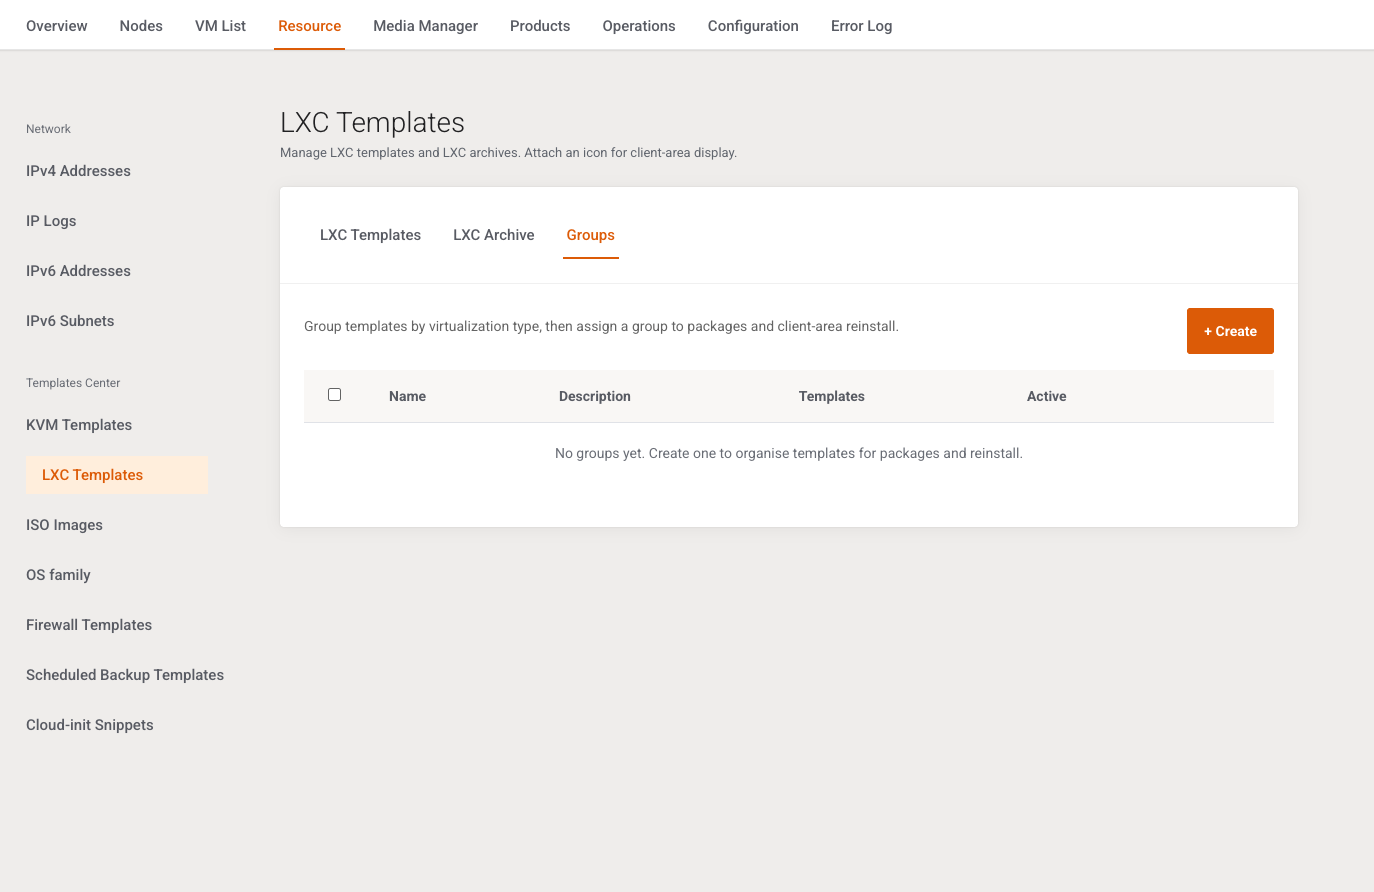Click the 'Network' sidebar section label

point(48,129)
